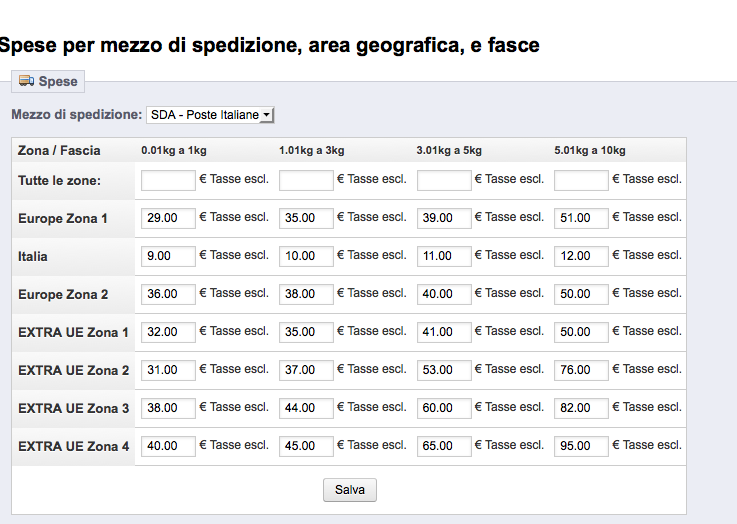Select Europe Zona 2 field showing 38.00
Image resolution: width=737 pixels, height=524 pixels.
coord(306,294)
